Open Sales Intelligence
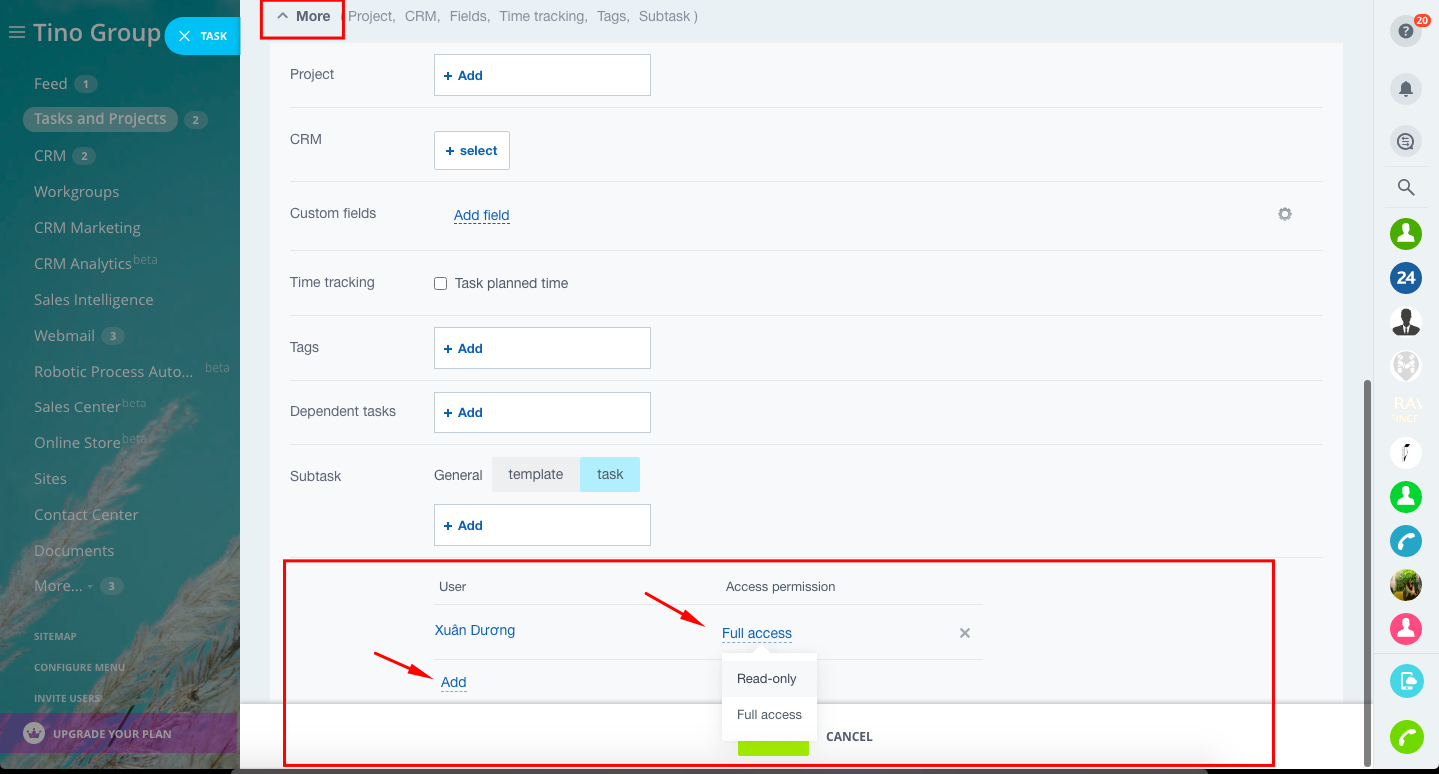The image size is (1439, 774). [x=94, y=300]
